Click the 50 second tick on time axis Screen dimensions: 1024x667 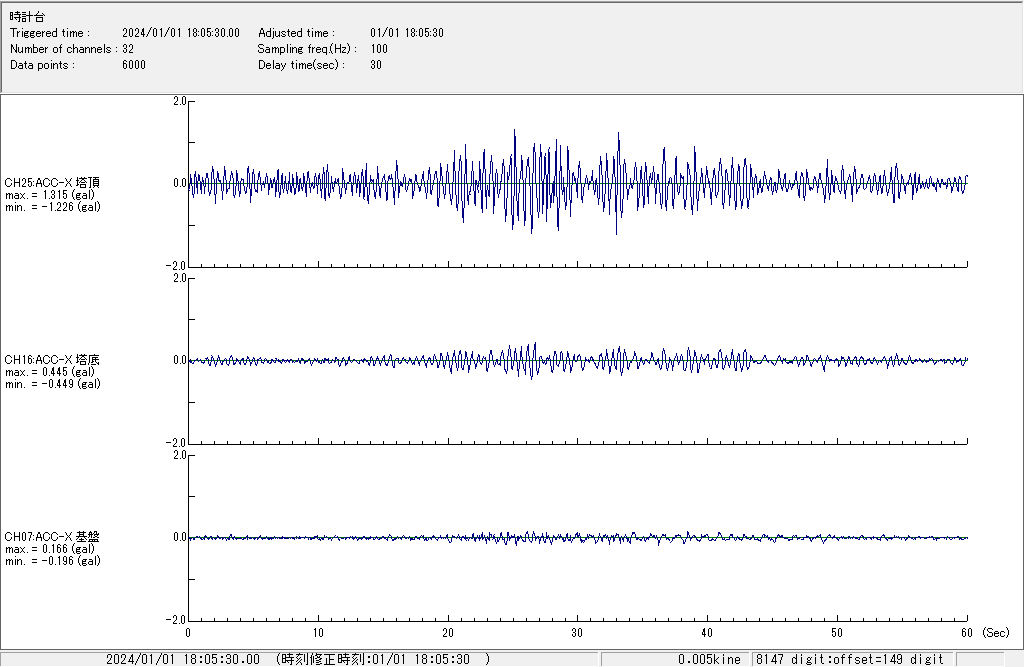coord(837,633)
